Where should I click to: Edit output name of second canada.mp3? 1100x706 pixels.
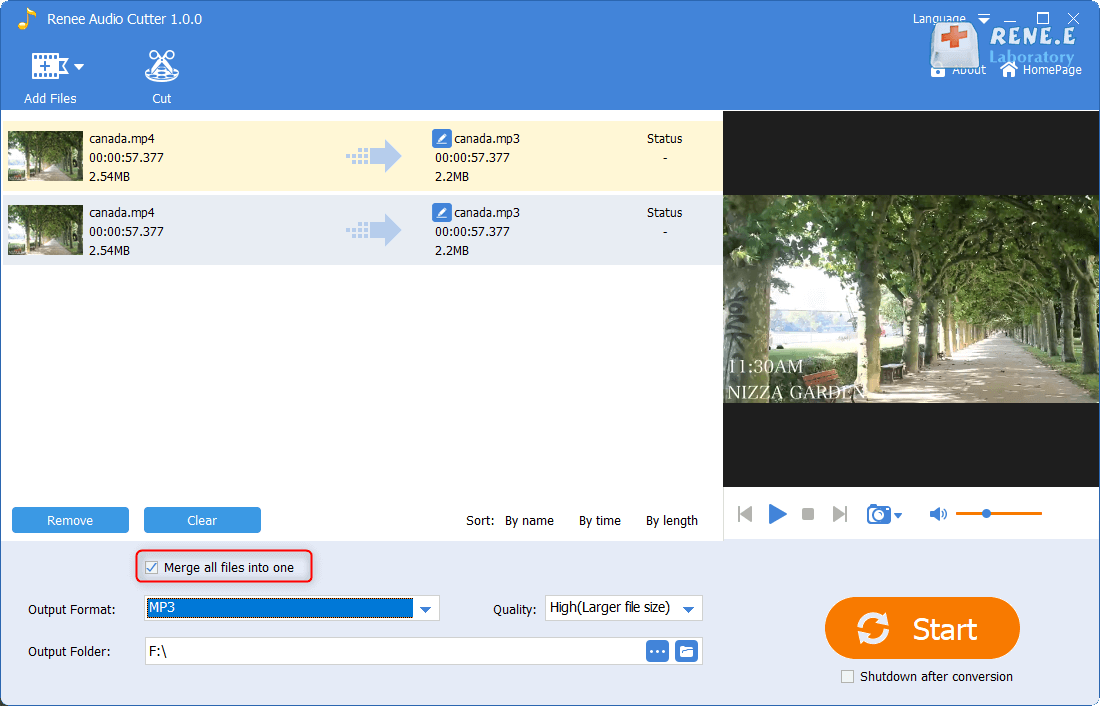[441, 212]
